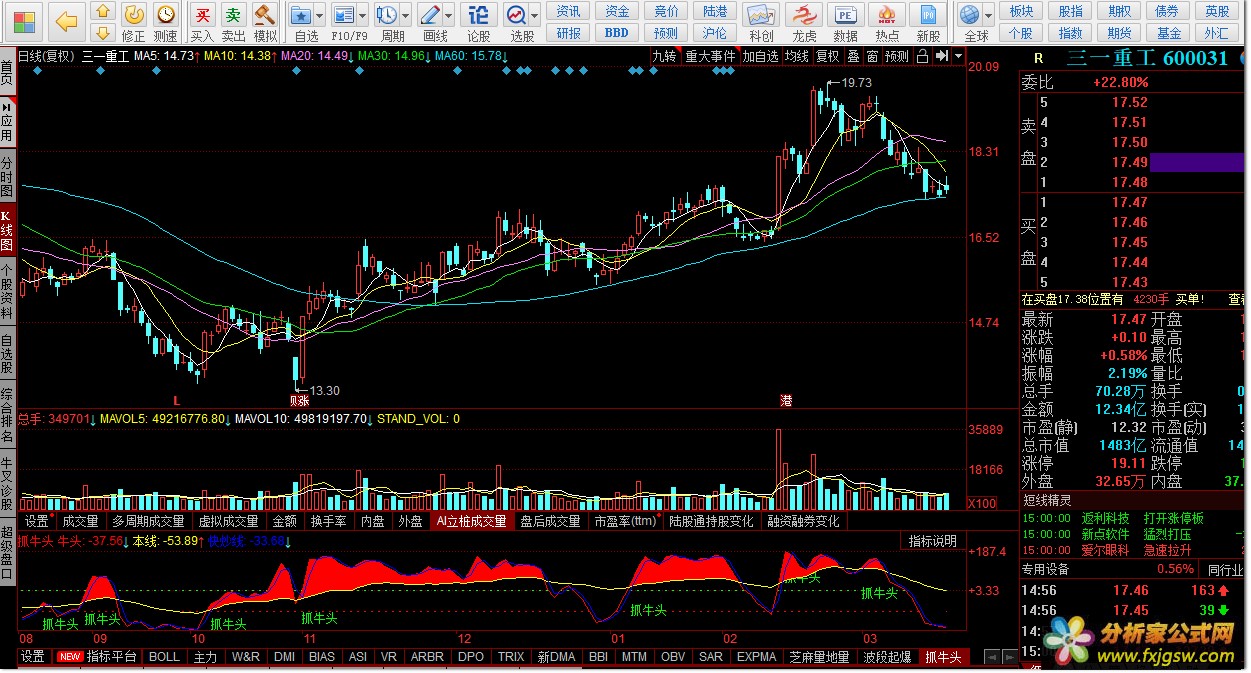The width and height of the screenshot is (1251, 673).
Task: Click the 资讯 news button
Action: pos(569,11)
